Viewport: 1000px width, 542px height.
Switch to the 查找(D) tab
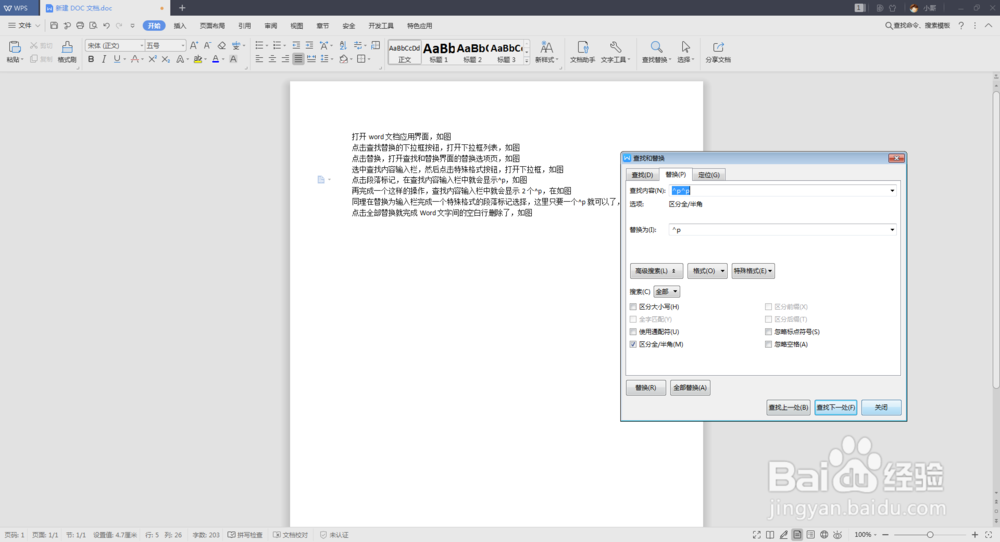[642, 175]
